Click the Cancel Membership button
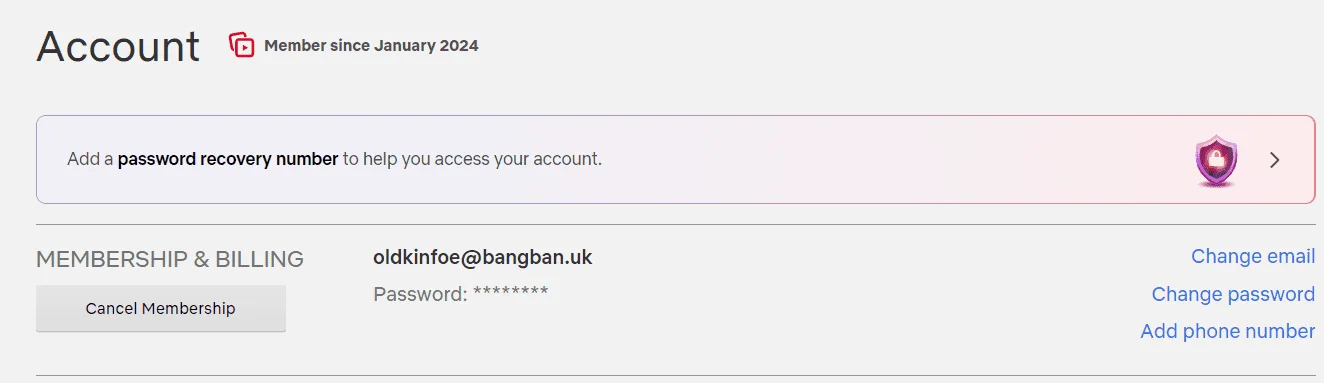Image resolution: width=1324 pixels, height=383 pixels. [161, 308]
